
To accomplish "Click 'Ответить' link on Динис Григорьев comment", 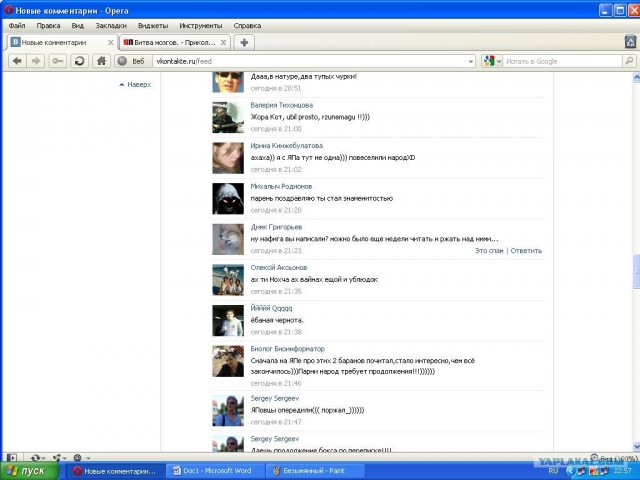I will pos(526,251).
